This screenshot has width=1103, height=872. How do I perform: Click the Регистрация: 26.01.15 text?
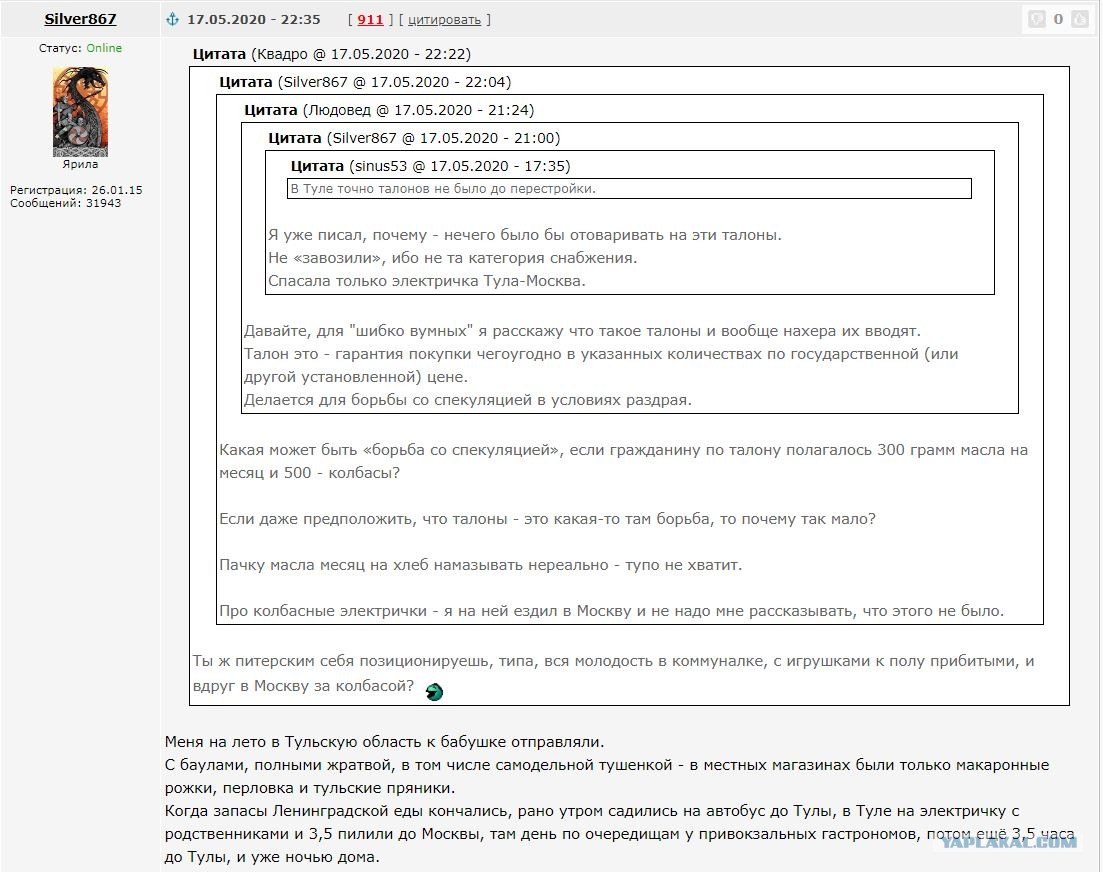pyautogui.click(x=76, y=190)
